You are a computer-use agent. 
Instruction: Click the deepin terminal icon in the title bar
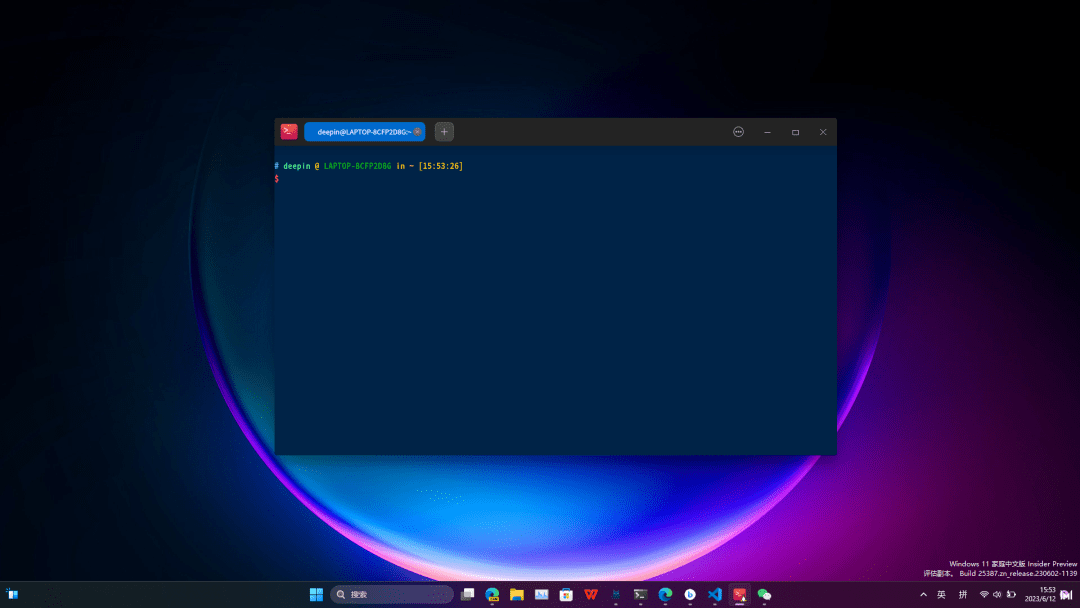288,131
